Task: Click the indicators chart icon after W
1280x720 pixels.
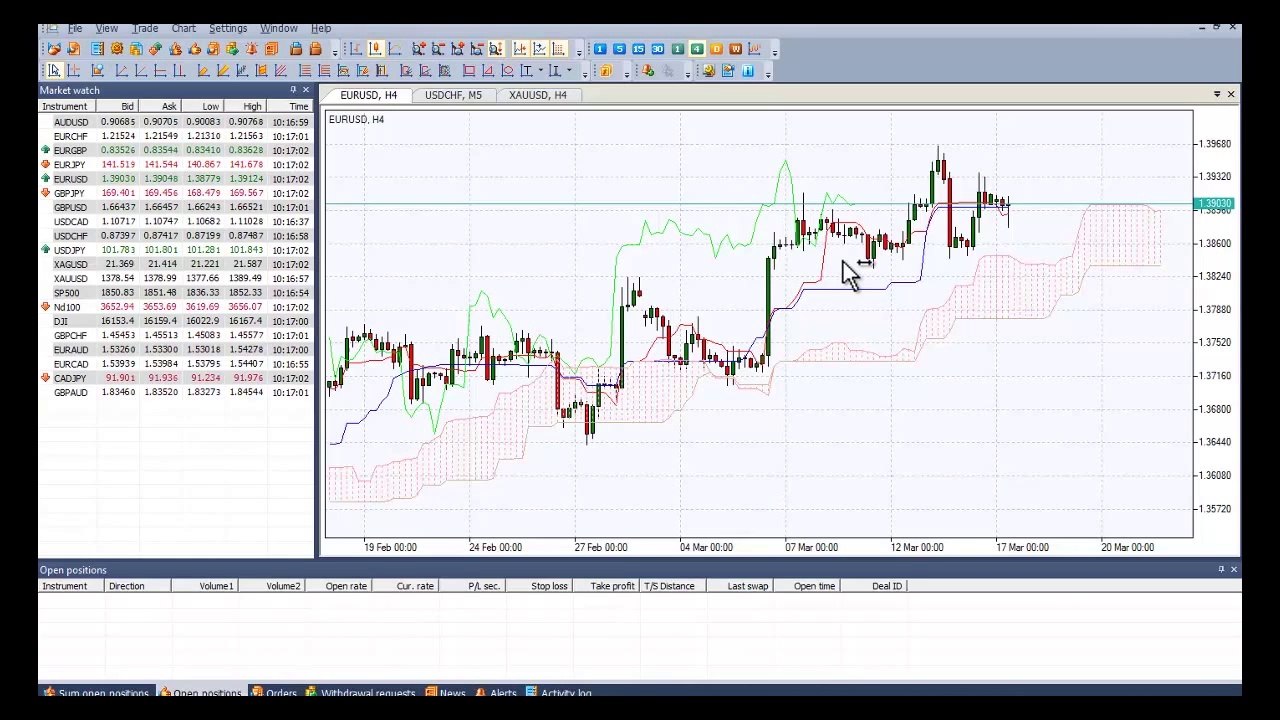Action: click(x=755, y=49)
